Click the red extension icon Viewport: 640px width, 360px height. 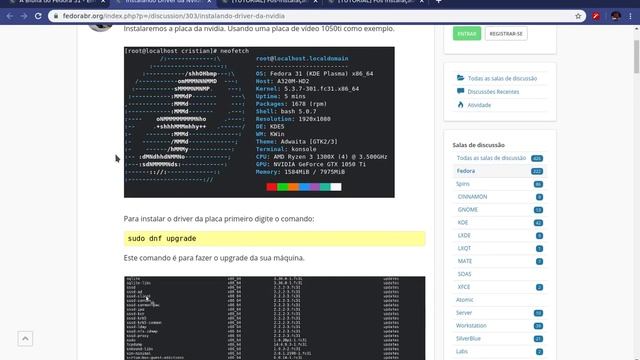coord(596,16)
